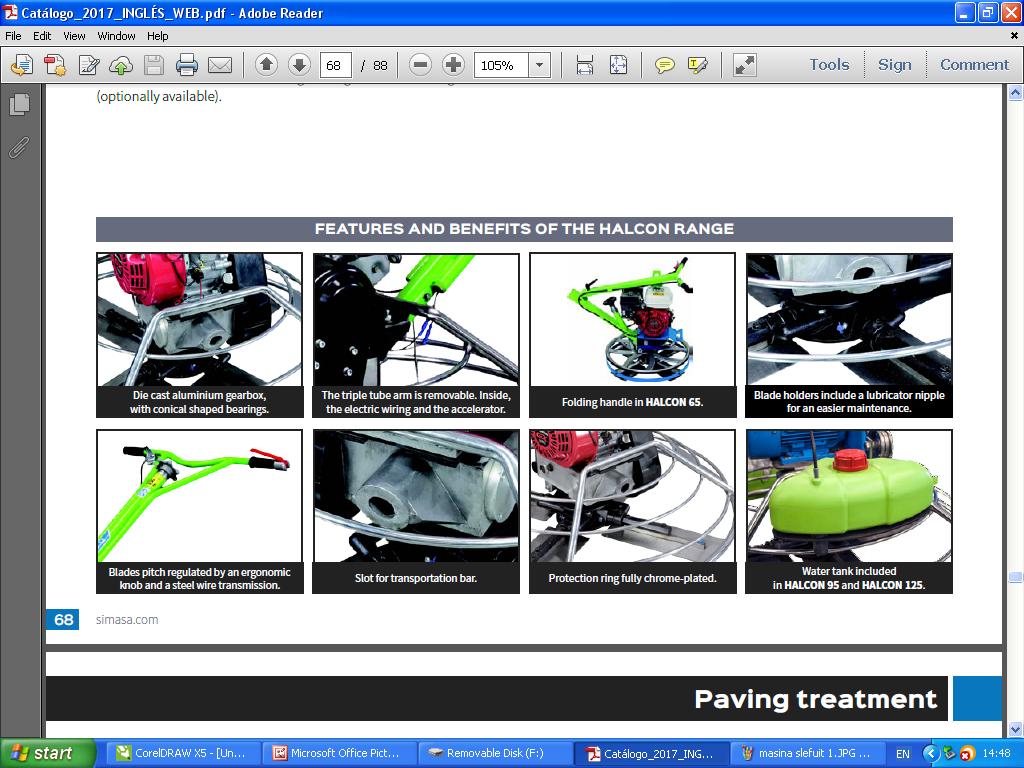Click the 'FEATURES AND BENEFITS OF THE HALCON RANGE' heading
The width and height of the screenshot is (1024, 768).
pos(524,229)
